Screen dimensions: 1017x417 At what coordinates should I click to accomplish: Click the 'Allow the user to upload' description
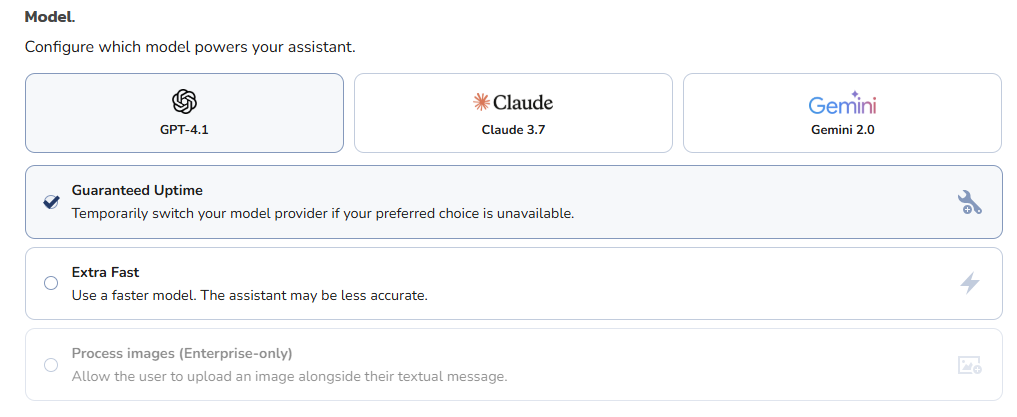point(289,377)
